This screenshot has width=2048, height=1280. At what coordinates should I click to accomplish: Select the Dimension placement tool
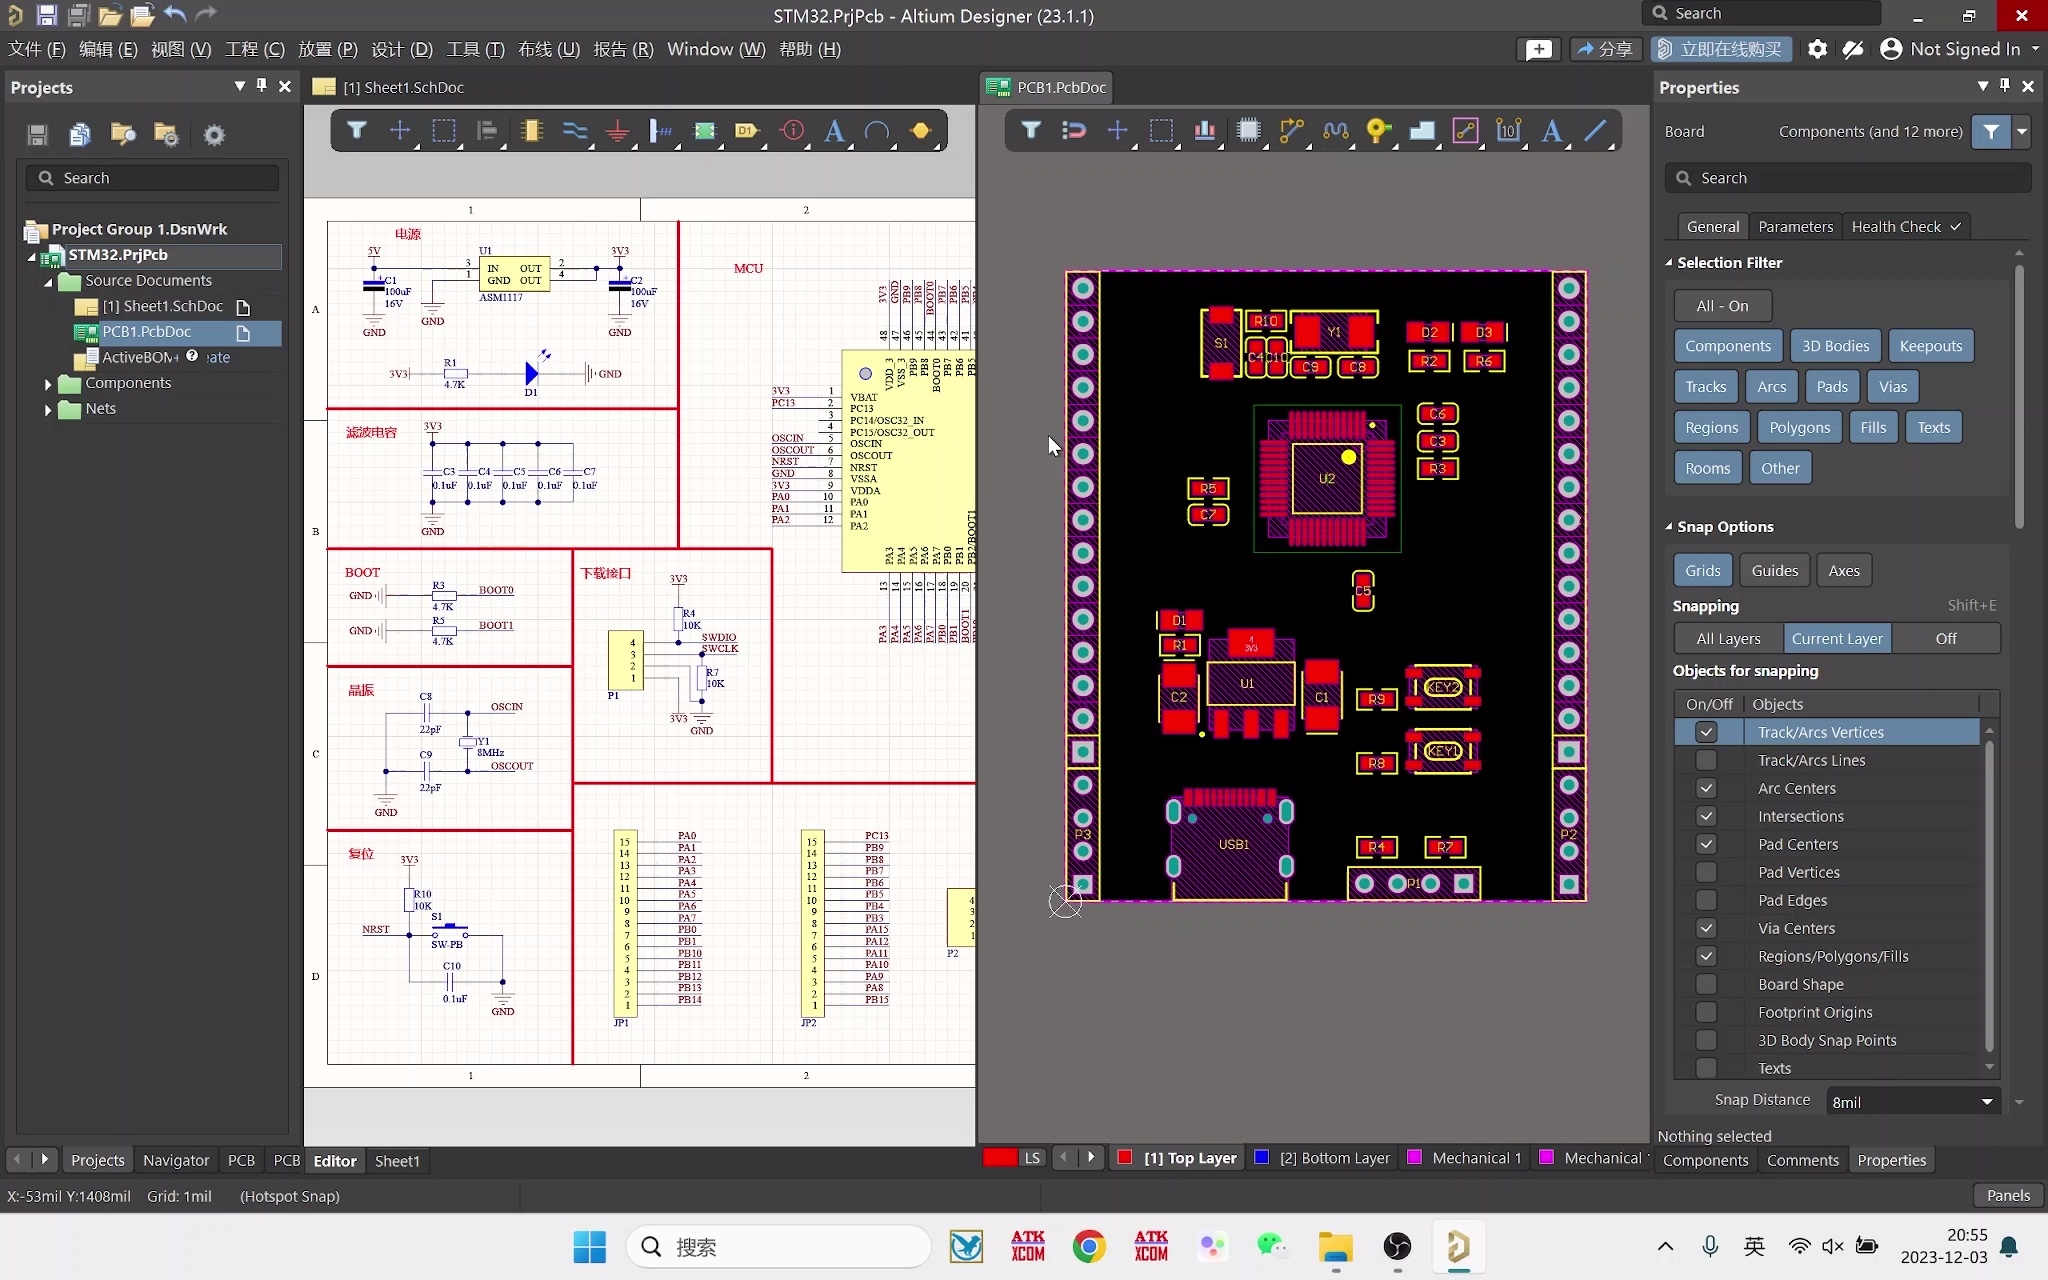click(1507, 131)
